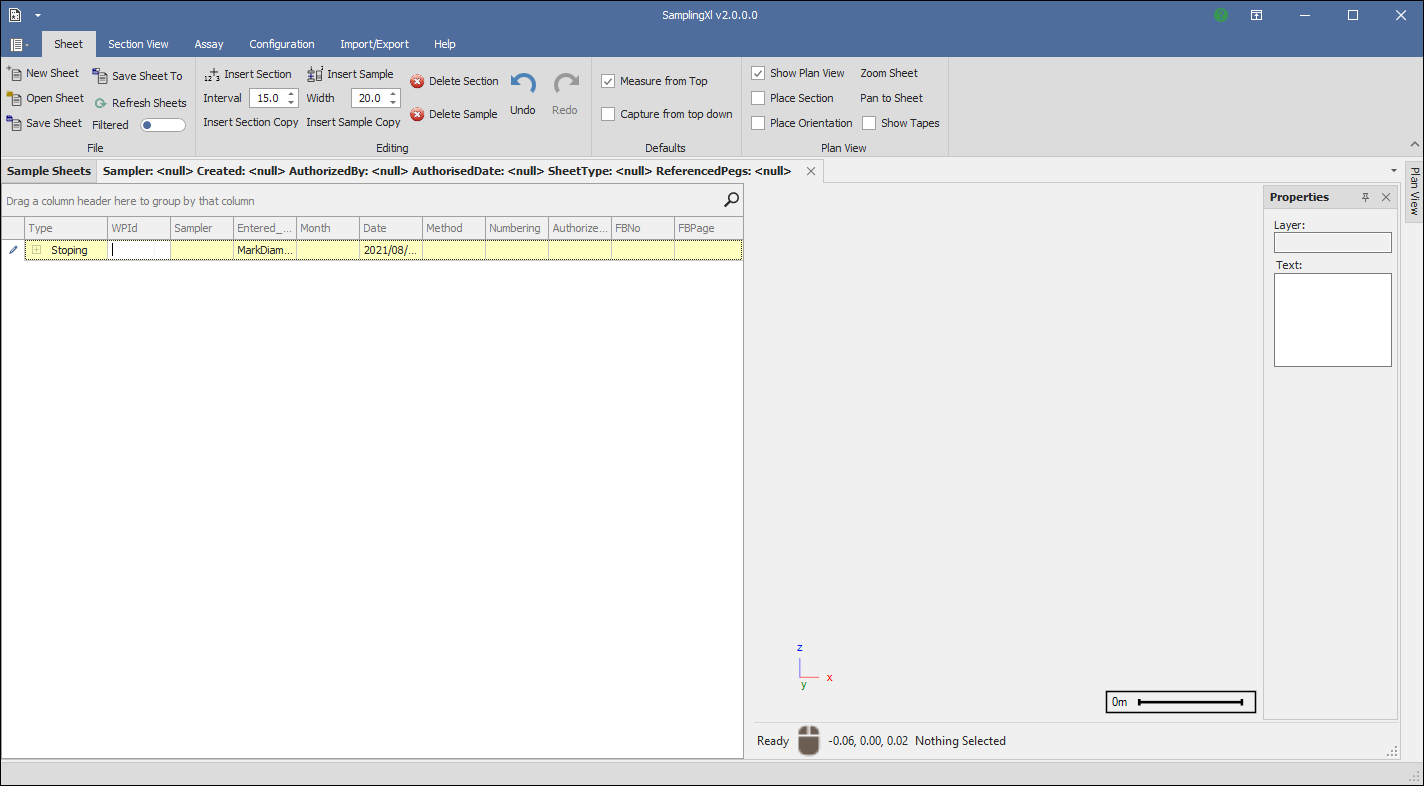The height and width of the screenshot is (786, 1424).
Task: Expand the Stoping row
Action: 36,250
